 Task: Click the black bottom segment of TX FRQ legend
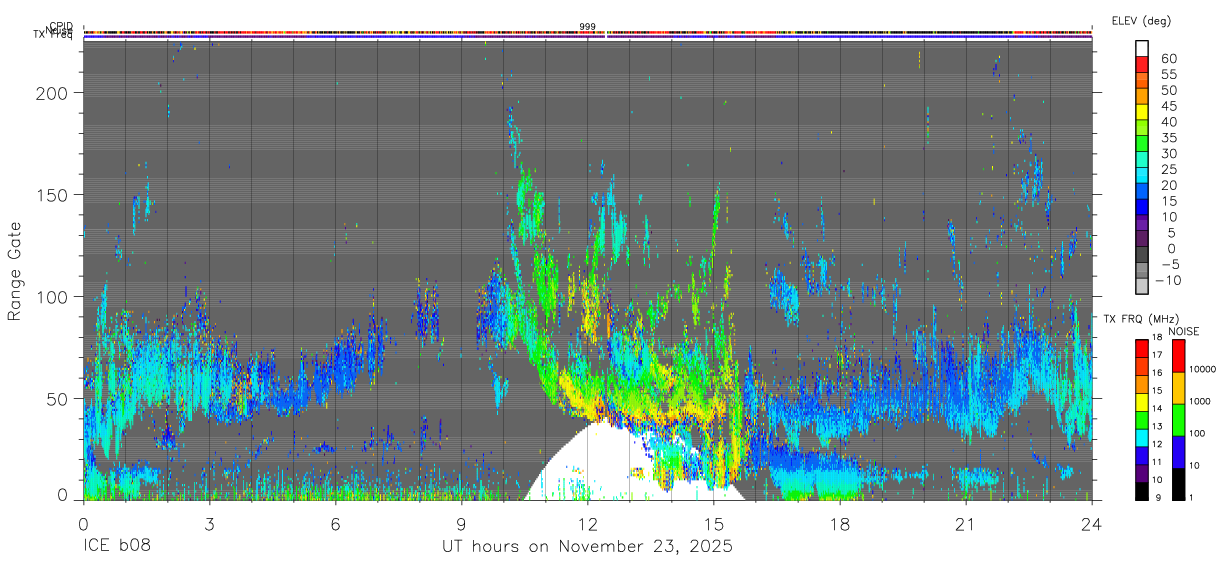[x=1142, y=491]
